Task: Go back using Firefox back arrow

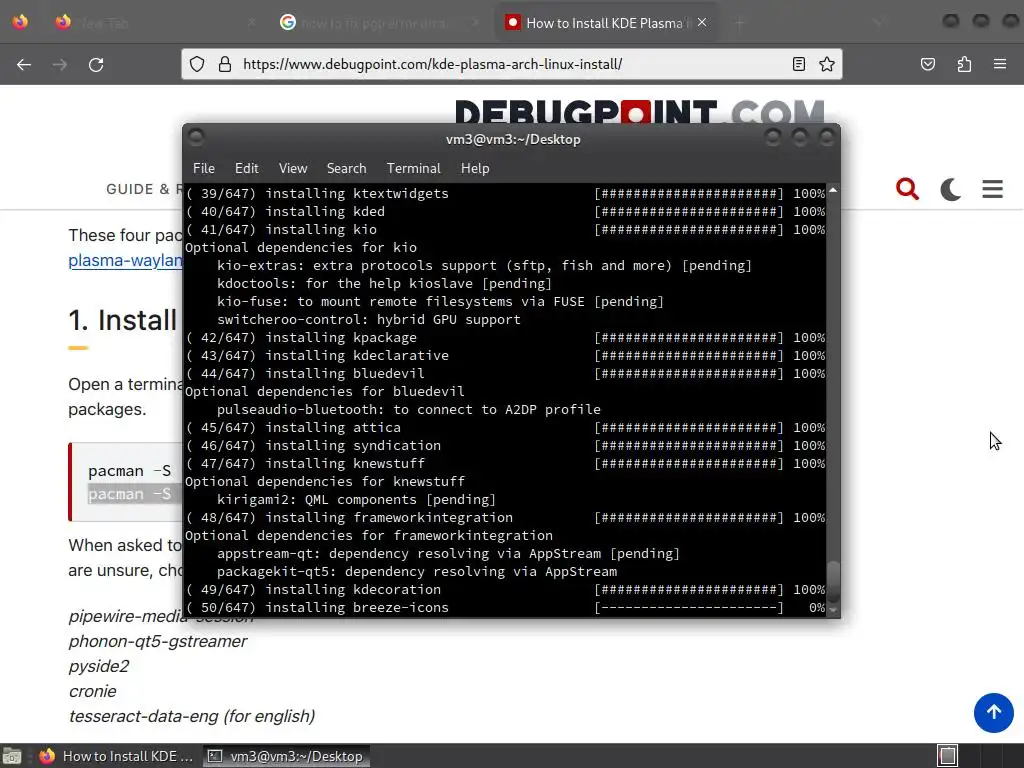Action: [x=24, y=65]
